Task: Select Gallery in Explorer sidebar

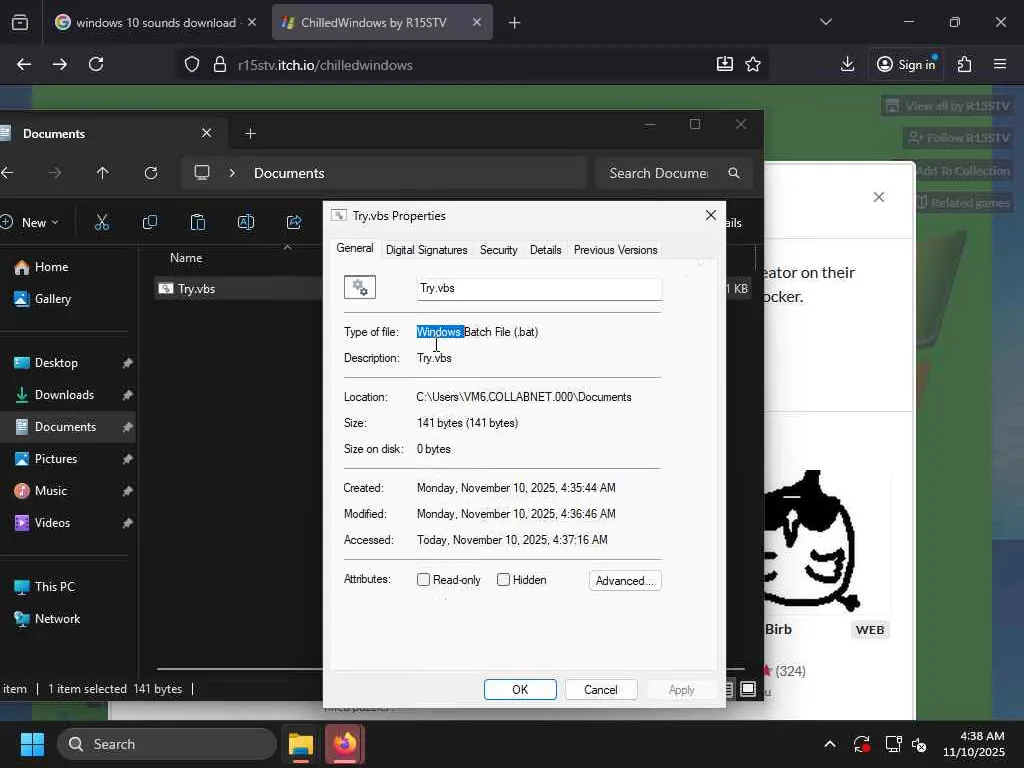Action: pyautogui.click(x=43, y=298)
